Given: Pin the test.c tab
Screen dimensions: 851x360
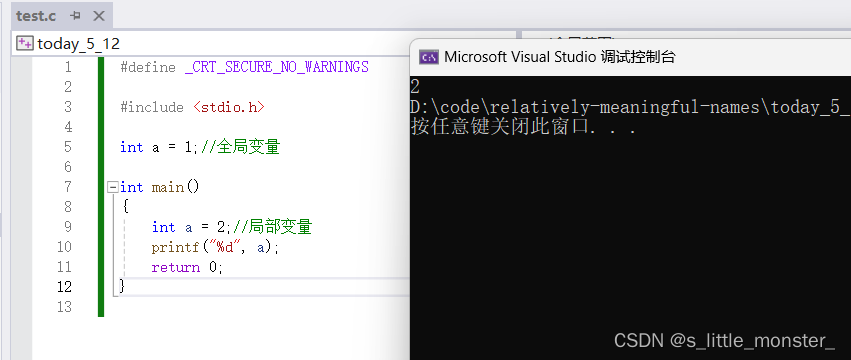Looking at the screenshot, I should (x=75, y=16).
